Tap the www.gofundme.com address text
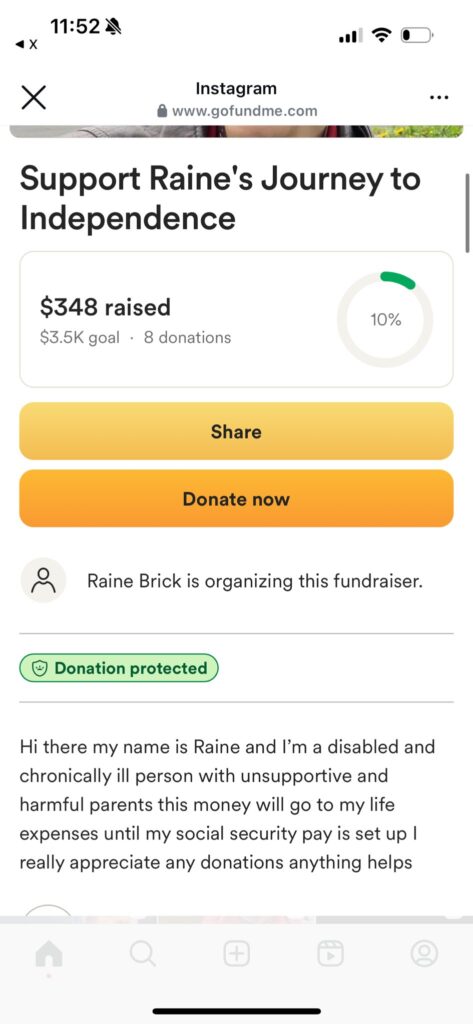Image resolution: width=473 pixels, height=1024 pixels. (x=244, y=111)
